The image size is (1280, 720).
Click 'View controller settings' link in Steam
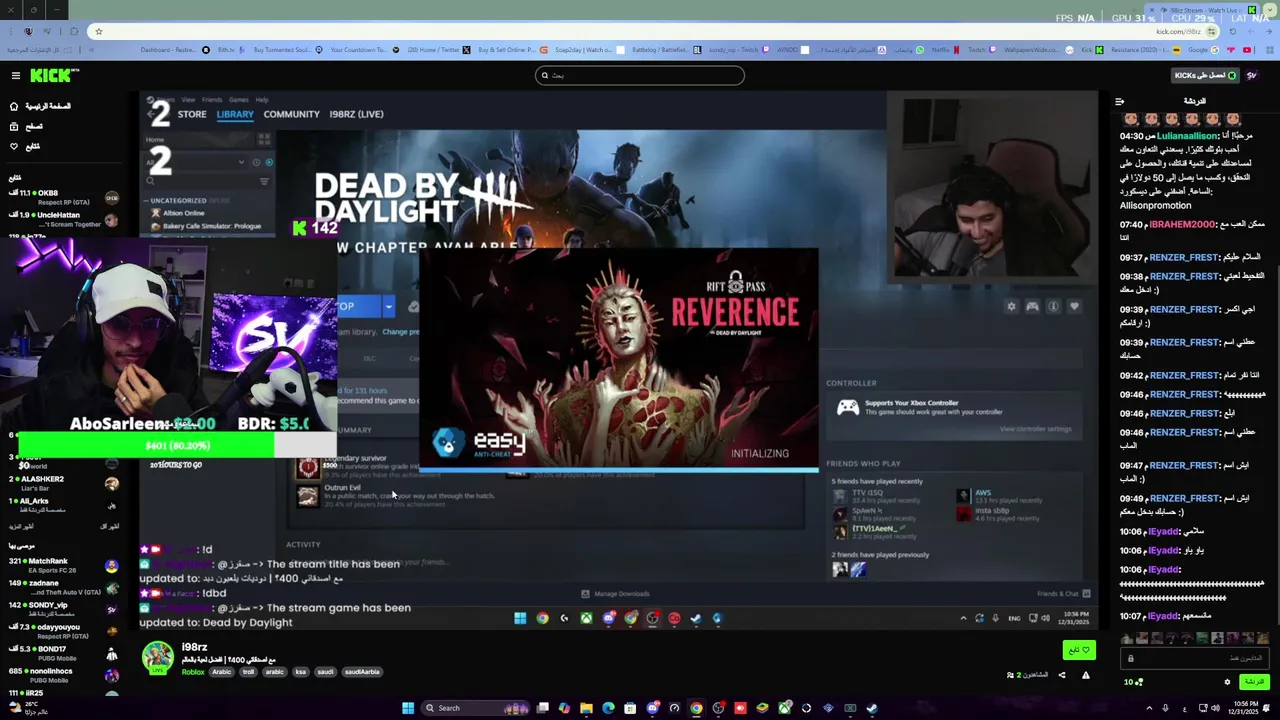click(1035, 429)
